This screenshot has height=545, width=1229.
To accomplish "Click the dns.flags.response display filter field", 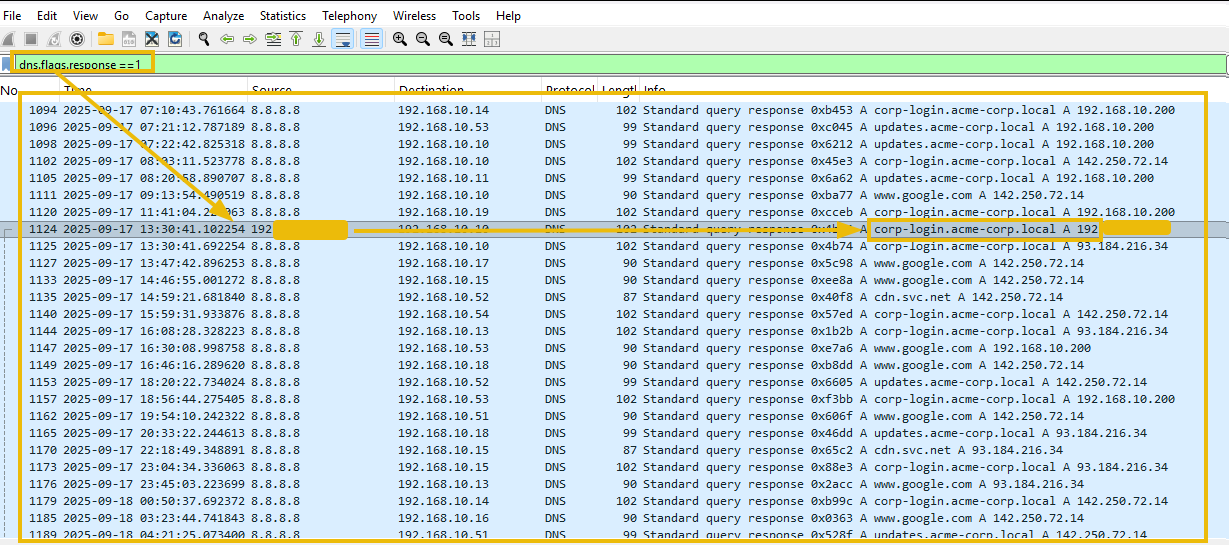I will pos(620,64).
